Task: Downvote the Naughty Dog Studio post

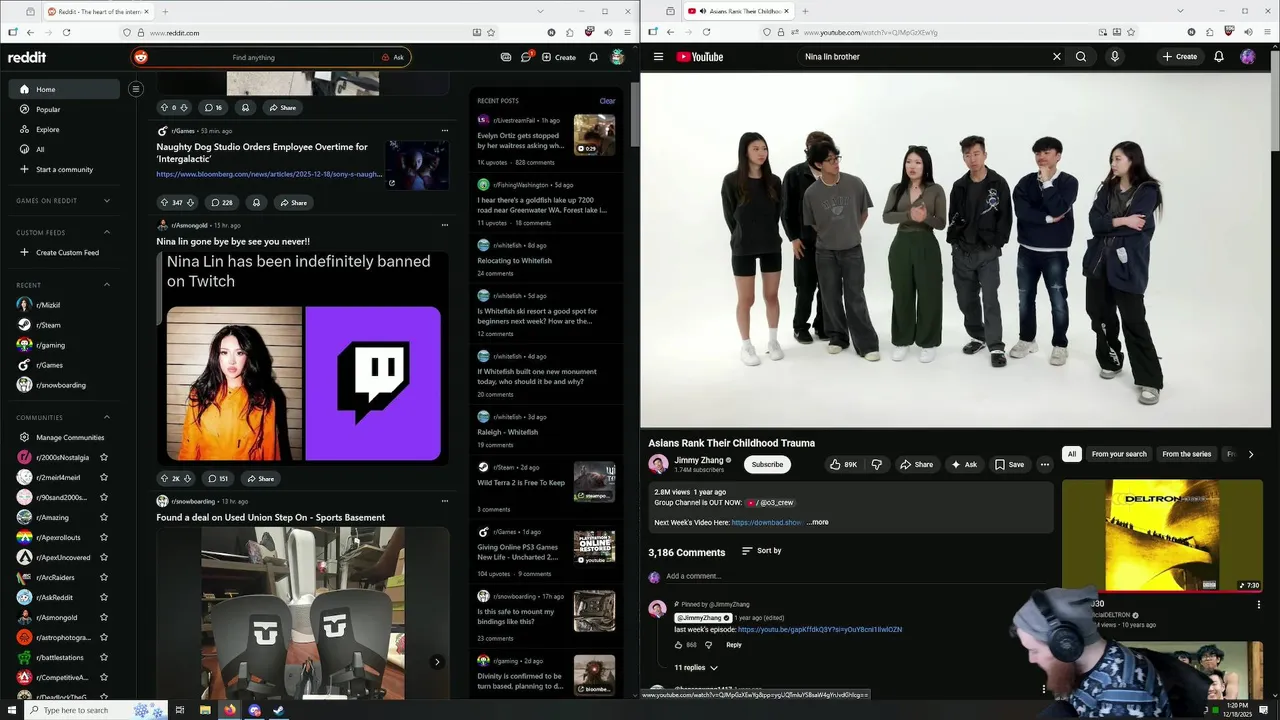Action: coord(190,203)
